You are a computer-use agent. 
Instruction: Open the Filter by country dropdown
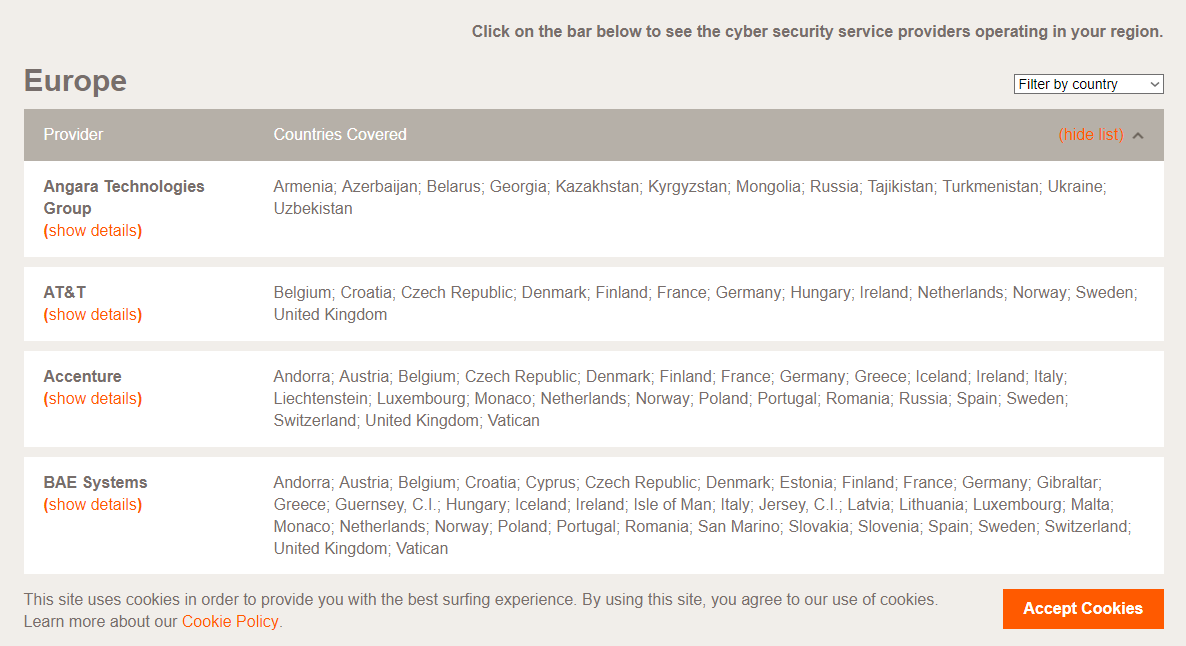[1088, 84]
